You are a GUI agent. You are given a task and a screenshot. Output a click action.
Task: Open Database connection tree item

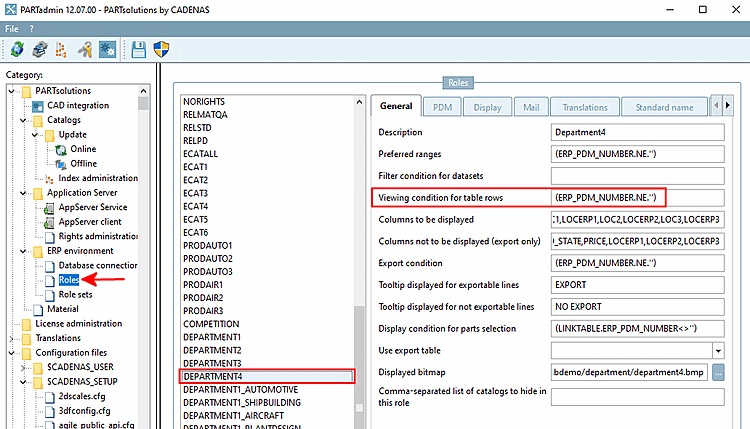coord(98,265)
